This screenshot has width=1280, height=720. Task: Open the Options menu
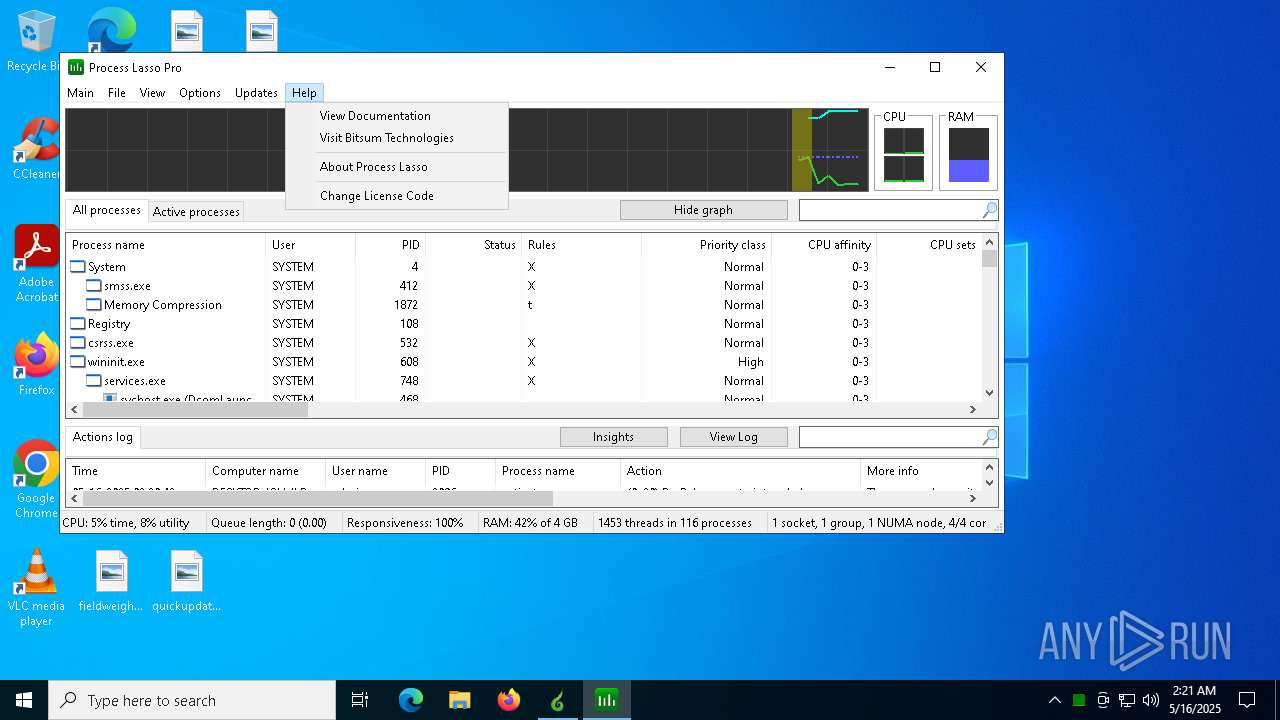pyautogui.click(x=200, y=93)
